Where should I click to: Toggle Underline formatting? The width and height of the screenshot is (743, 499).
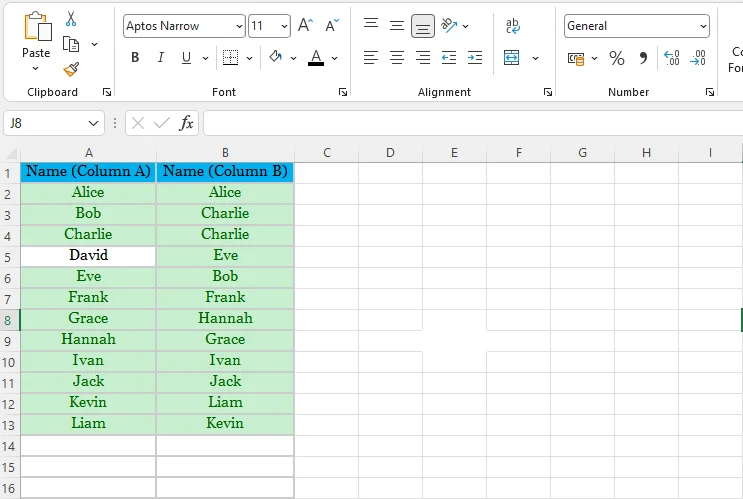tap(186, 58)
